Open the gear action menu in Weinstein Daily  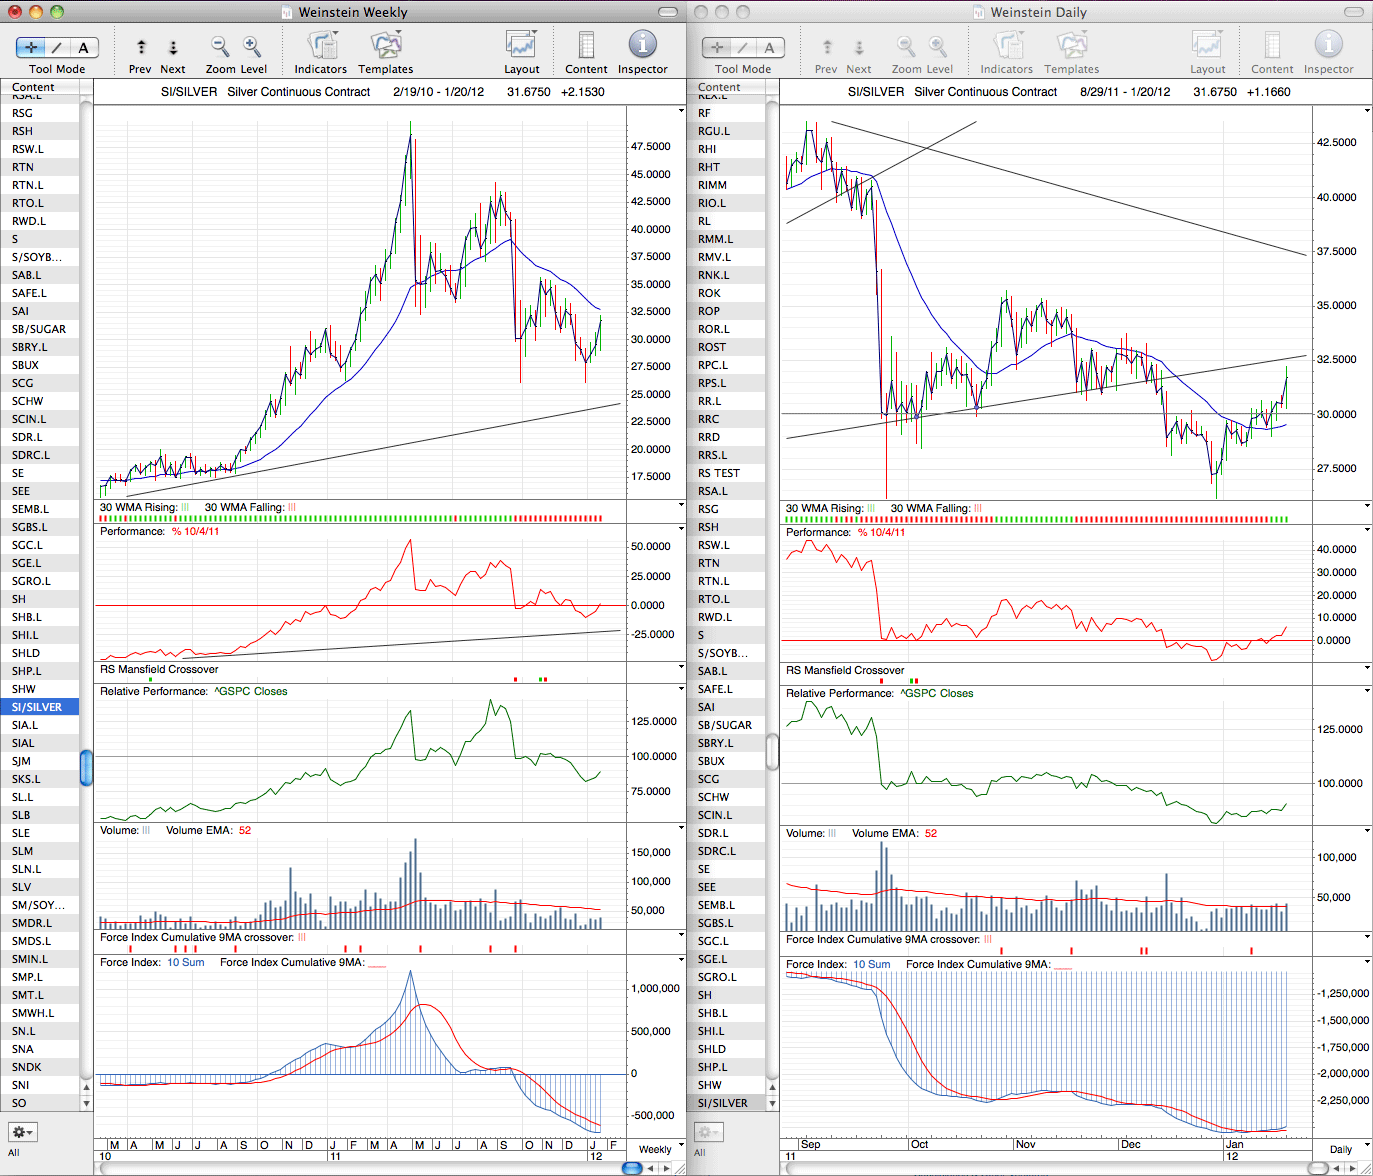pyautogui.click(x=708, y=1132)
